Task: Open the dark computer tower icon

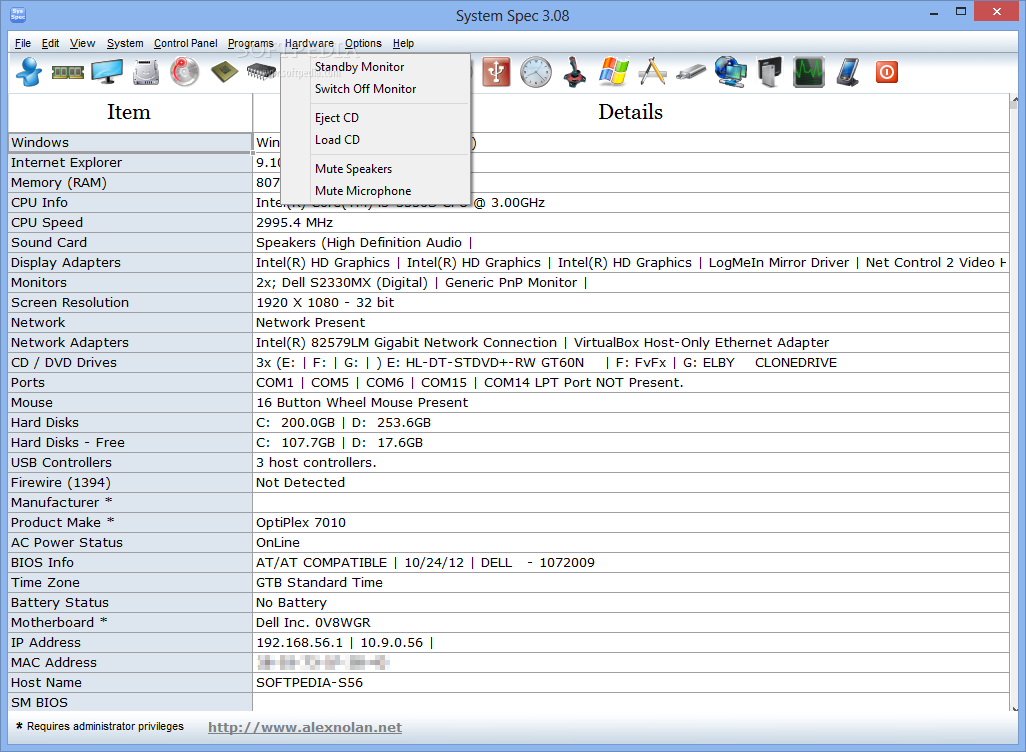Action: [x=770, y=72]
